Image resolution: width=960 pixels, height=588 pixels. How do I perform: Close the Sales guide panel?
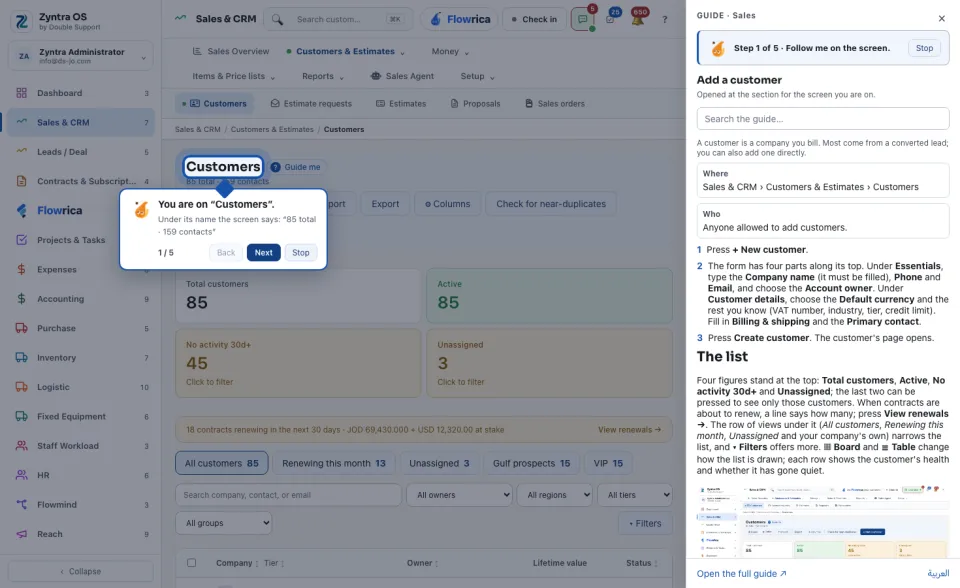(x=942, y=18)
